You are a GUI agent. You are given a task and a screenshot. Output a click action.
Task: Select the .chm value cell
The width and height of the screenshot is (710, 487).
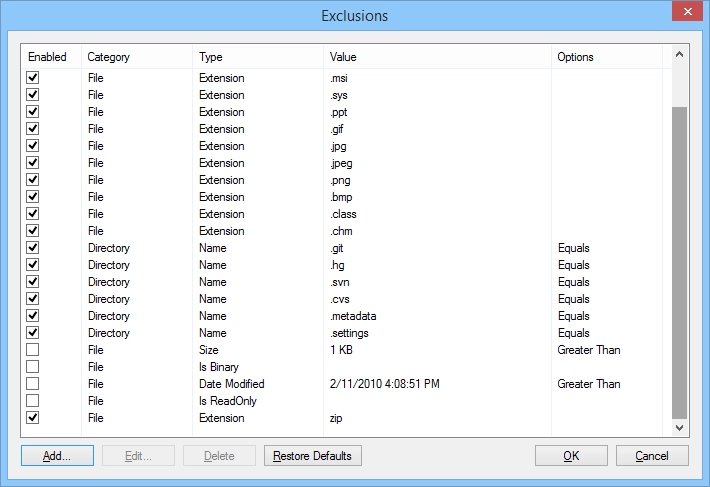click(341, 231)
